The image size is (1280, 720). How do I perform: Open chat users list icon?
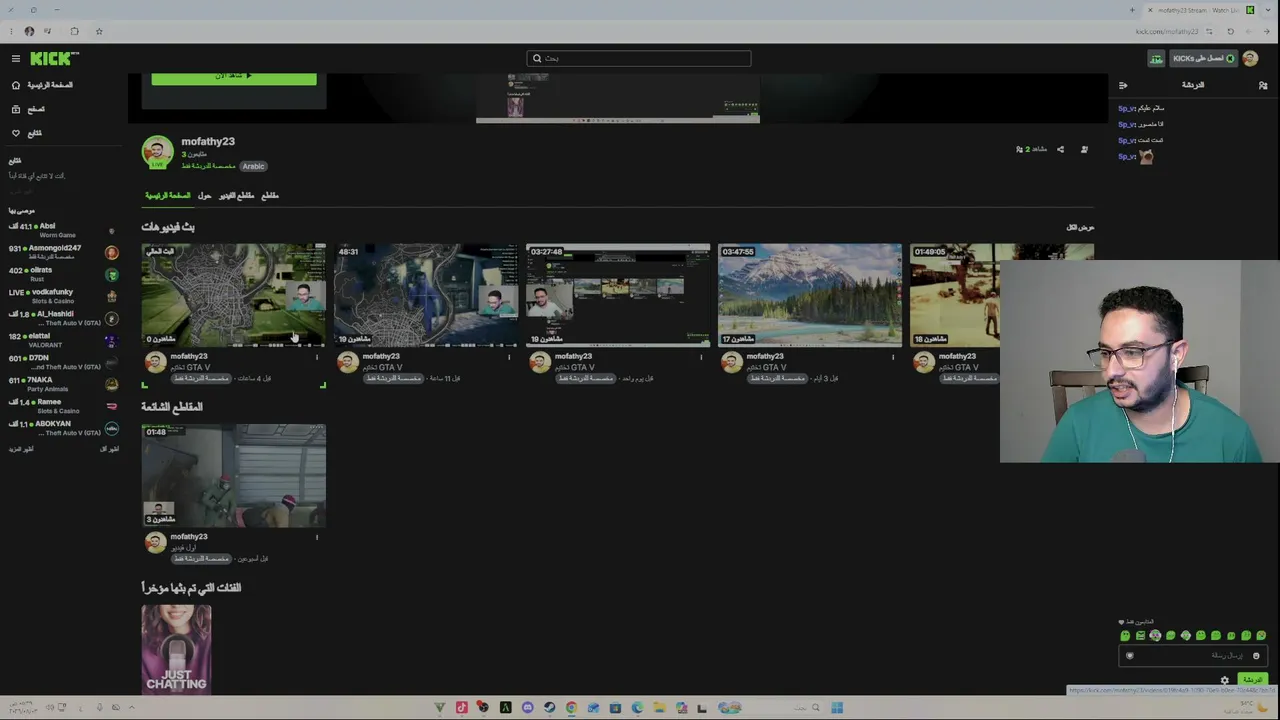point(1263,85)
